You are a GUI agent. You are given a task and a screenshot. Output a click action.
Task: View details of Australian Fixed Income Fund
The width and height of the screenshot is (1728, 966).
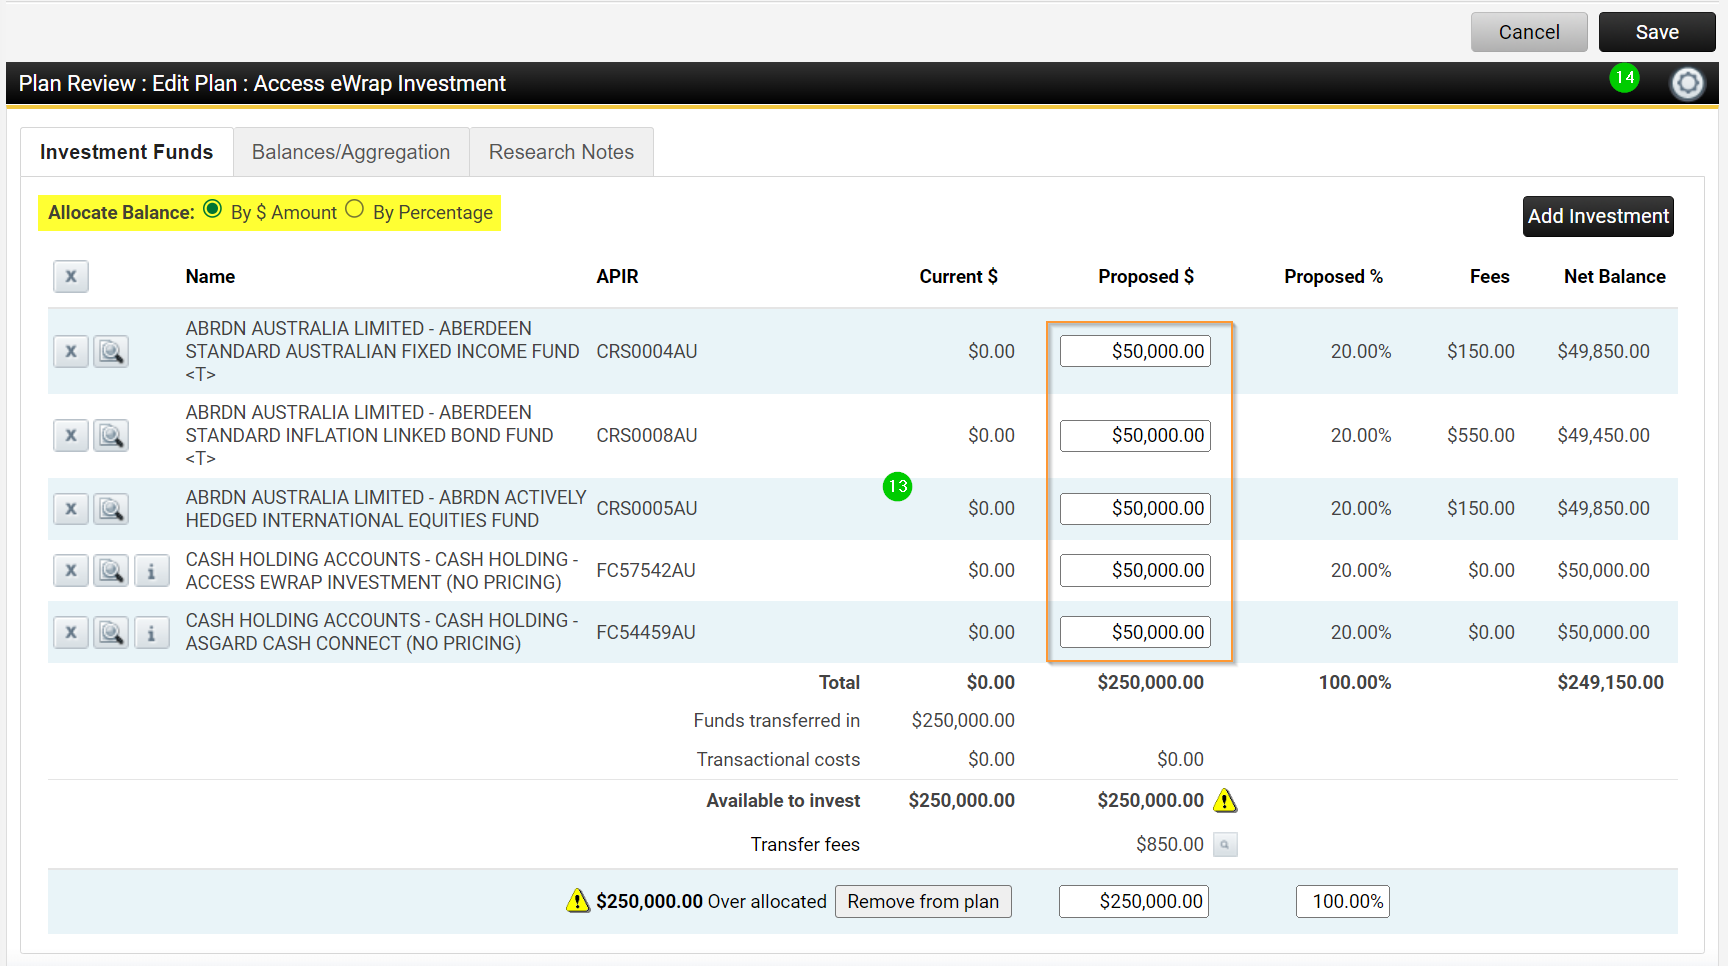click(111, 352)
